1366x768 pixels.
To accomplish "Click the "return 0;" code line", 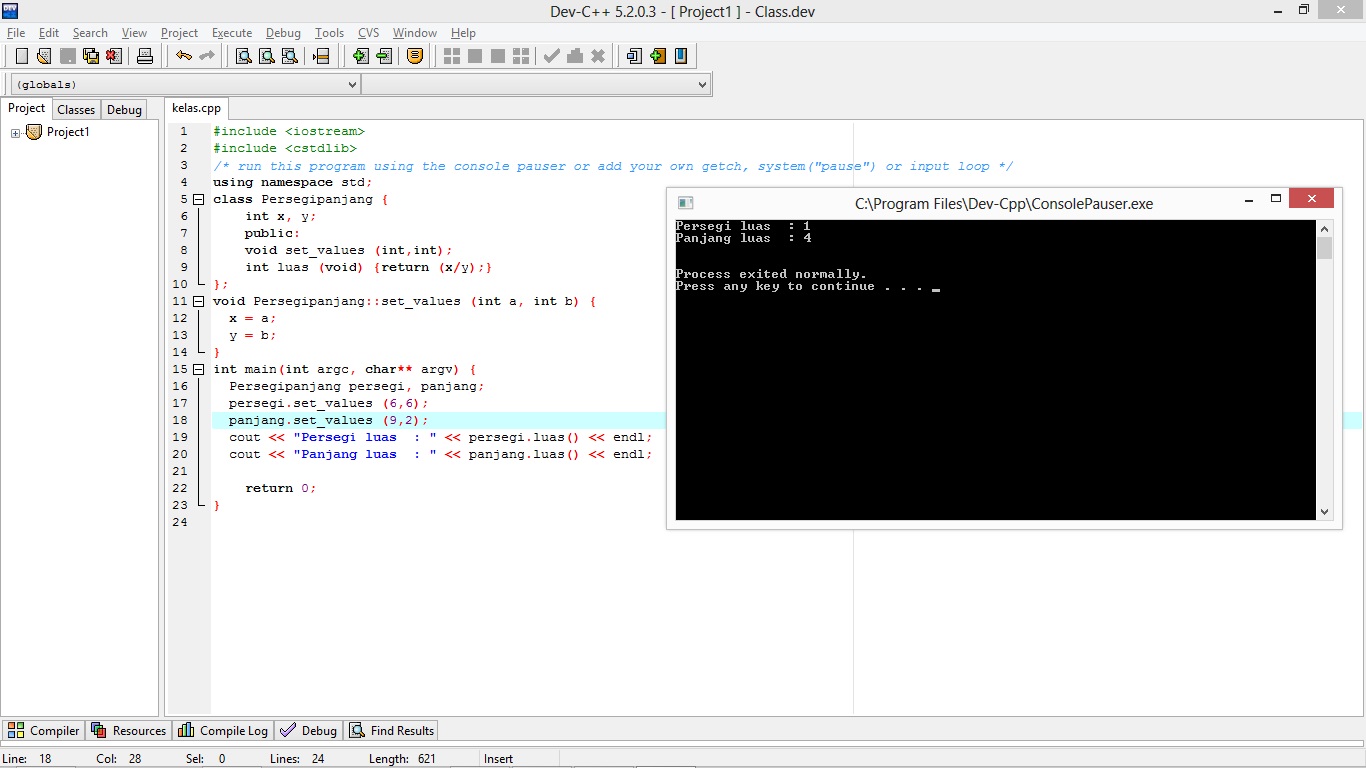I will point(280,488).
